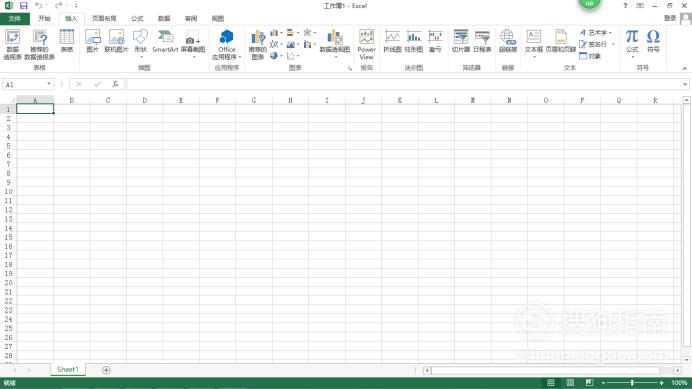692x389 pixels.
Task: Collapse the ribbon with the arrow
Action: tap(684, 68)
